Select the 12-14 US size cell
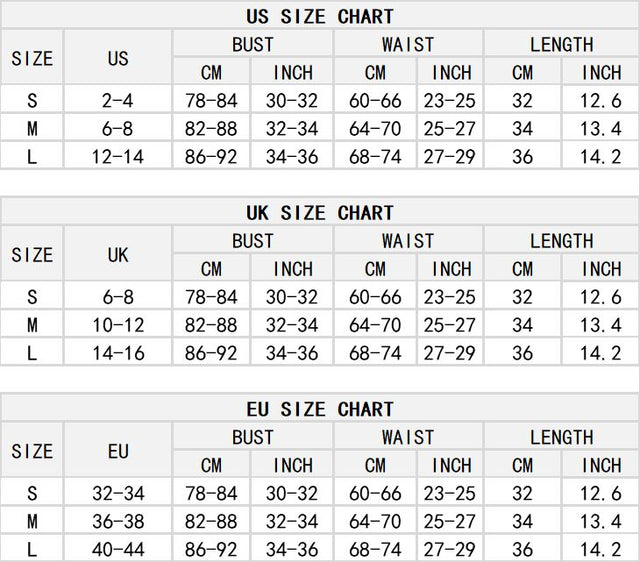Image resolution: width=640 pixels, height=562 pixels. click(x=118, y=157)
